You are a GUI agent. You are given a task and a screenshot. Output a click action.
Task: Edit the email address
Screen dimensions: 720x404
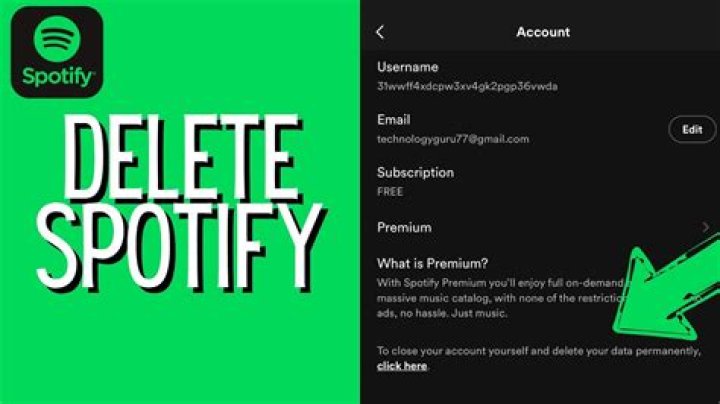click(x=692, y=130)
